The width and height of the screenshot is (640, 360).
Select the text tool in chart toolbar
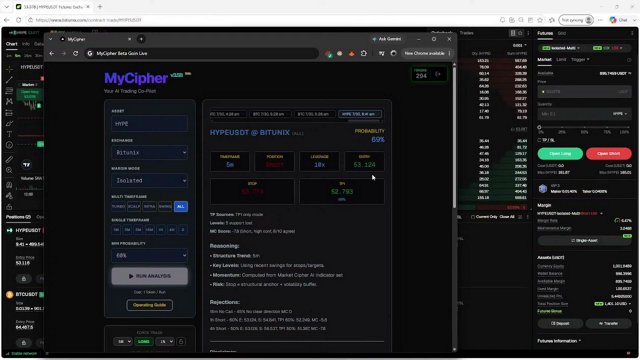[x=9, y=134]
